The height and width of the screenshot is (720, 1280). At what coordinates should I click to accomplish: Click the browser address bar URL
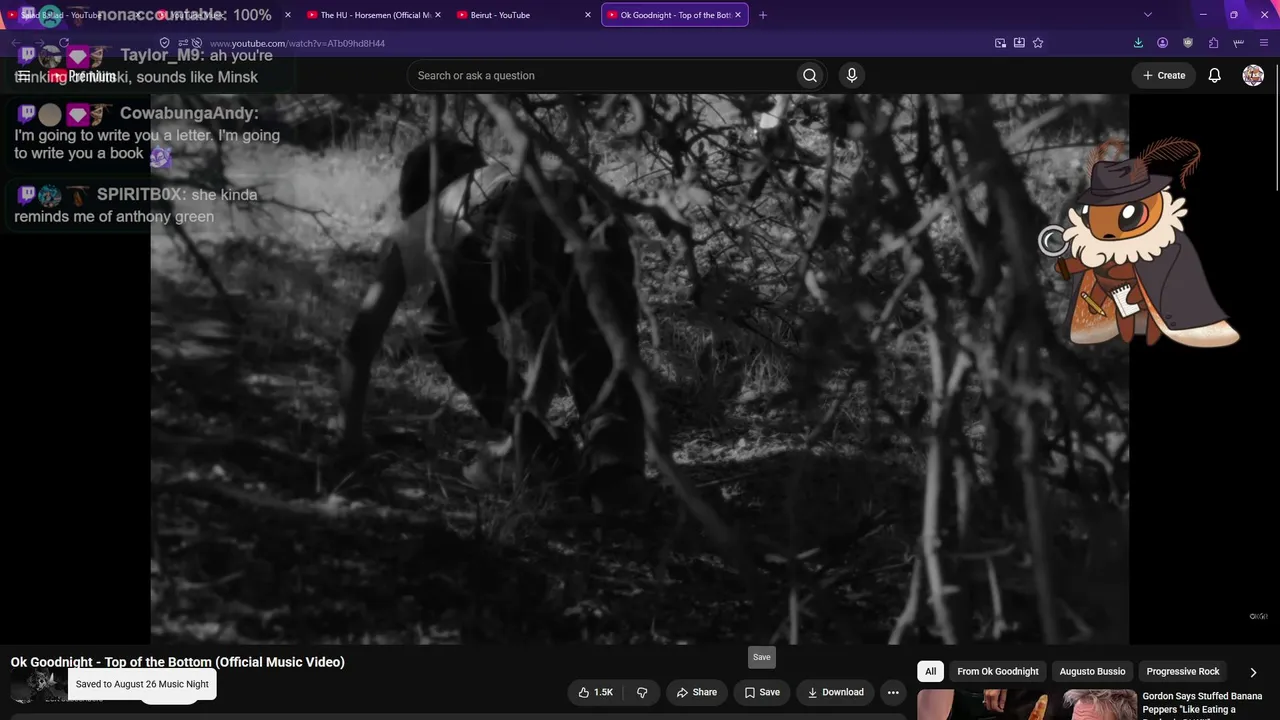297,43
